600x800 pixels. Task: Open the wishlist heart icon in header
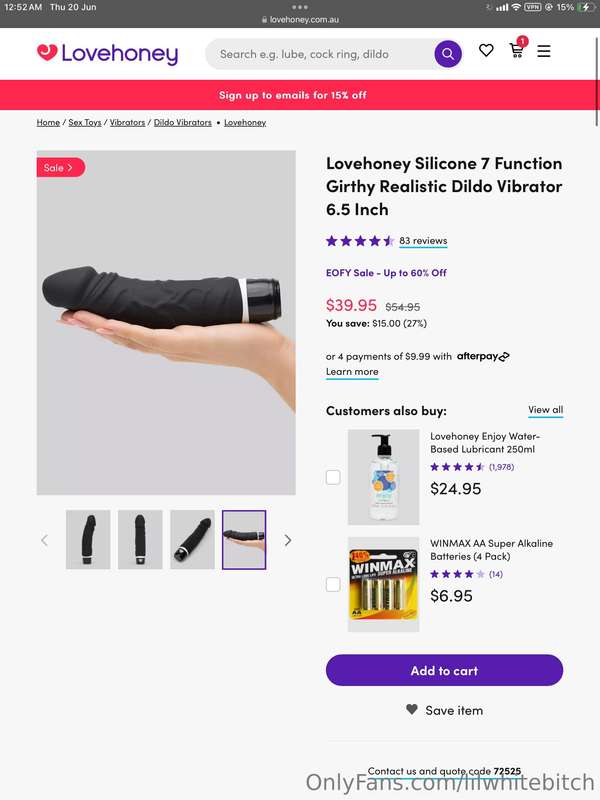[x=486, y=51]
